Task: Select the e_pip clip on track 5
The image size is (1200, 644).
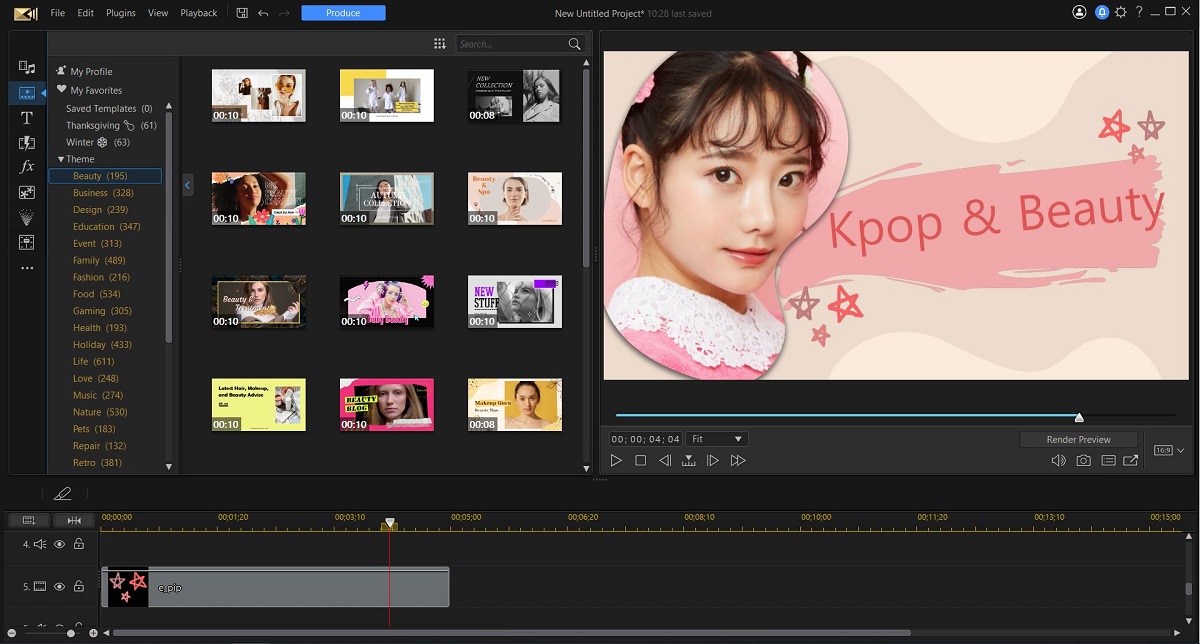Action: [x=275, y=587]
